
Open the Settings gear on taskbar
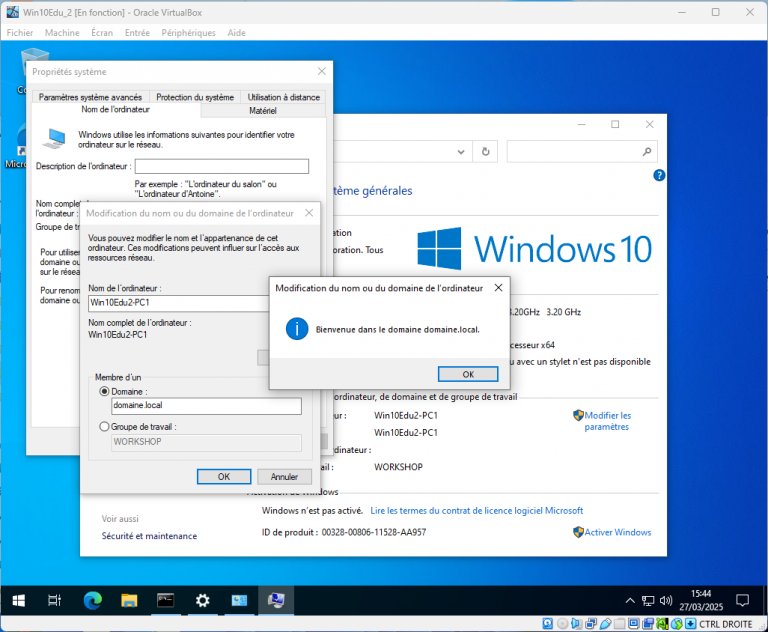203,600
